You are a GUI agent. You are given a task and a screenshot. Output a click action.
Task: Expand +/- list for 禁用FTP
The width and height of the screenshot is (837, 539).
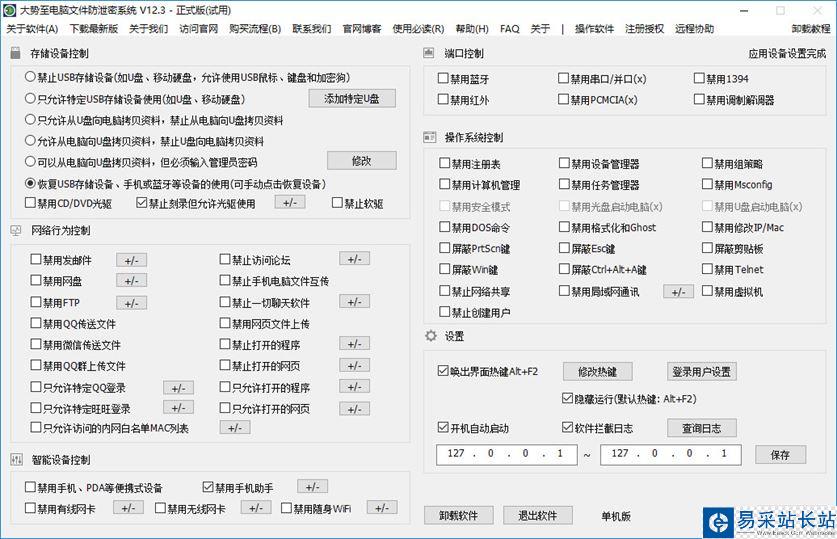click(x=131, y=303)
